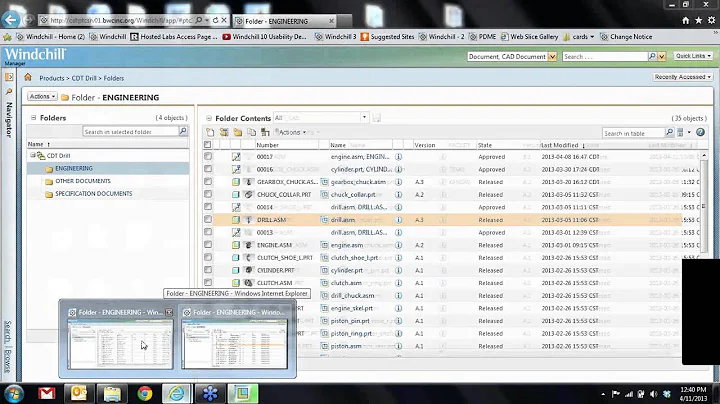This screenshot has height=404, width=720.
Task: Click the magnifier in Folders search field
Action: tap(183, 131)
